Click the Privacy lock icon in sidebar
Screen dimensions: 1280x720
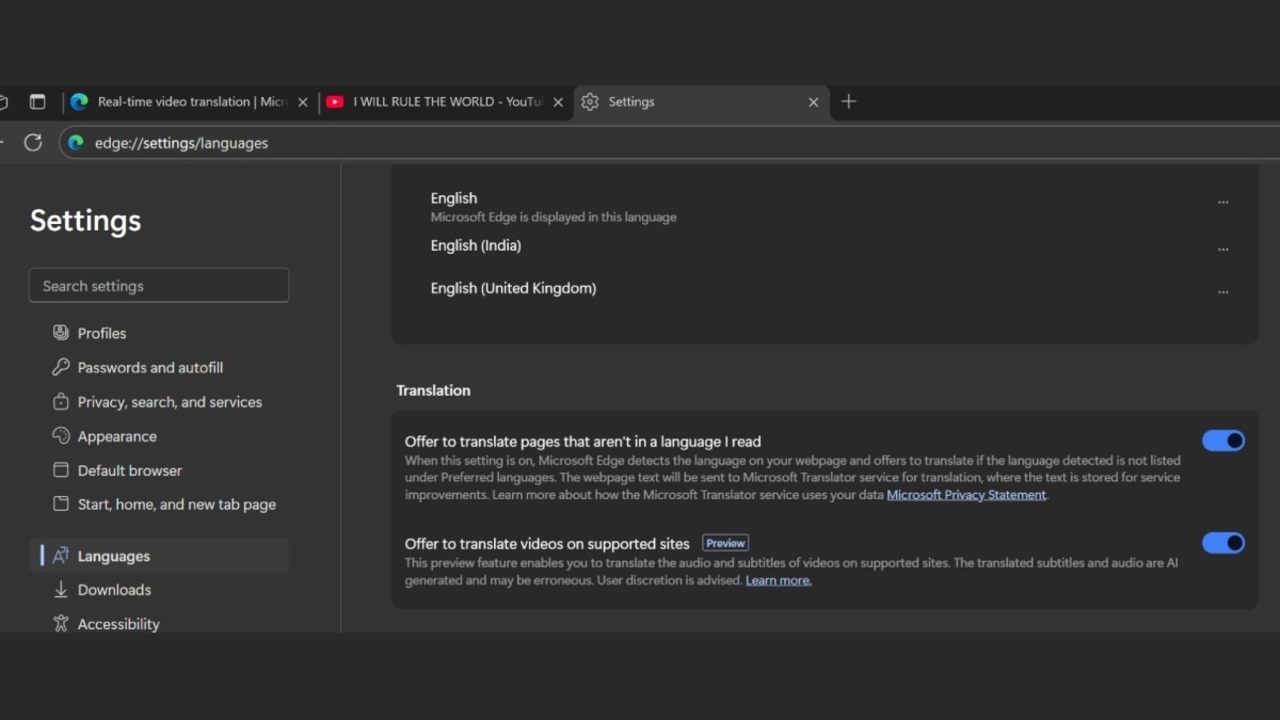(61, 402)
